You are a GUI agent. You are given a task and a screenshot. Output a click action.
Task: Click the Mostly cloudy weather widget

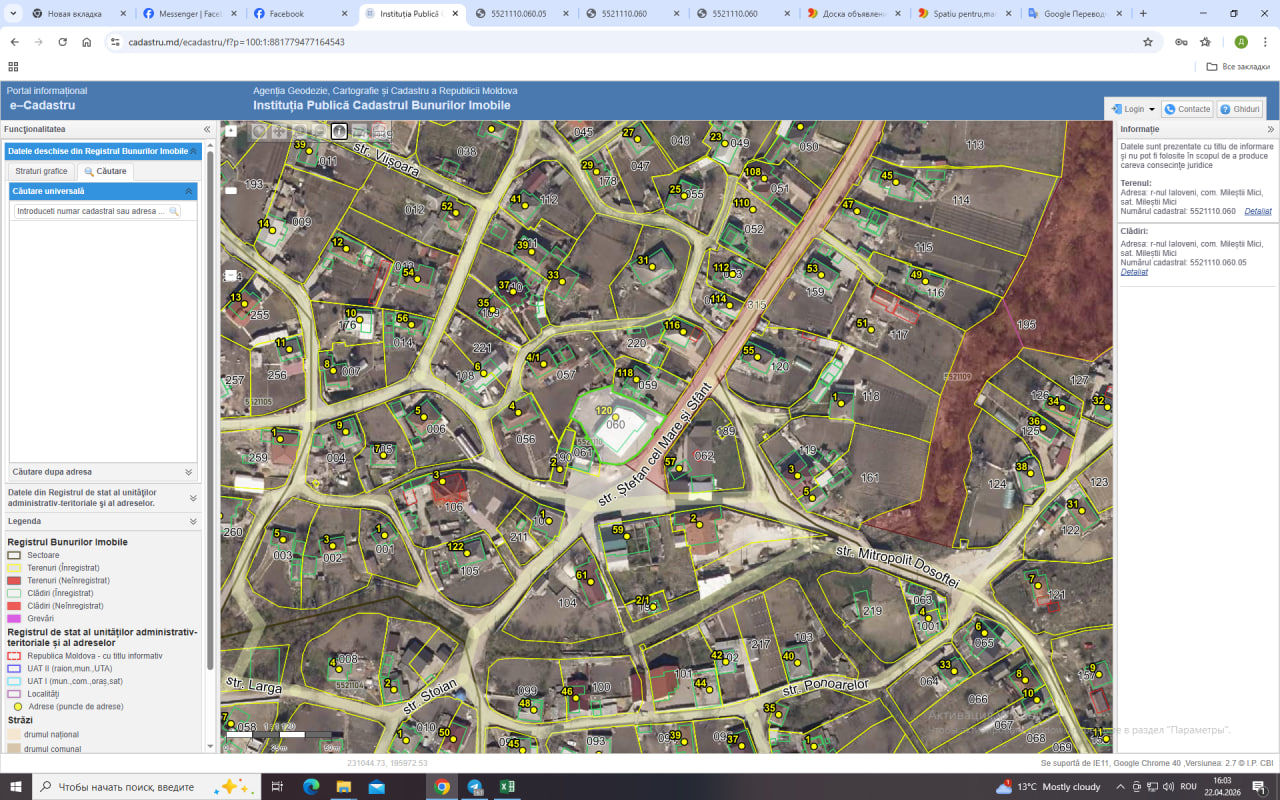1048,786
